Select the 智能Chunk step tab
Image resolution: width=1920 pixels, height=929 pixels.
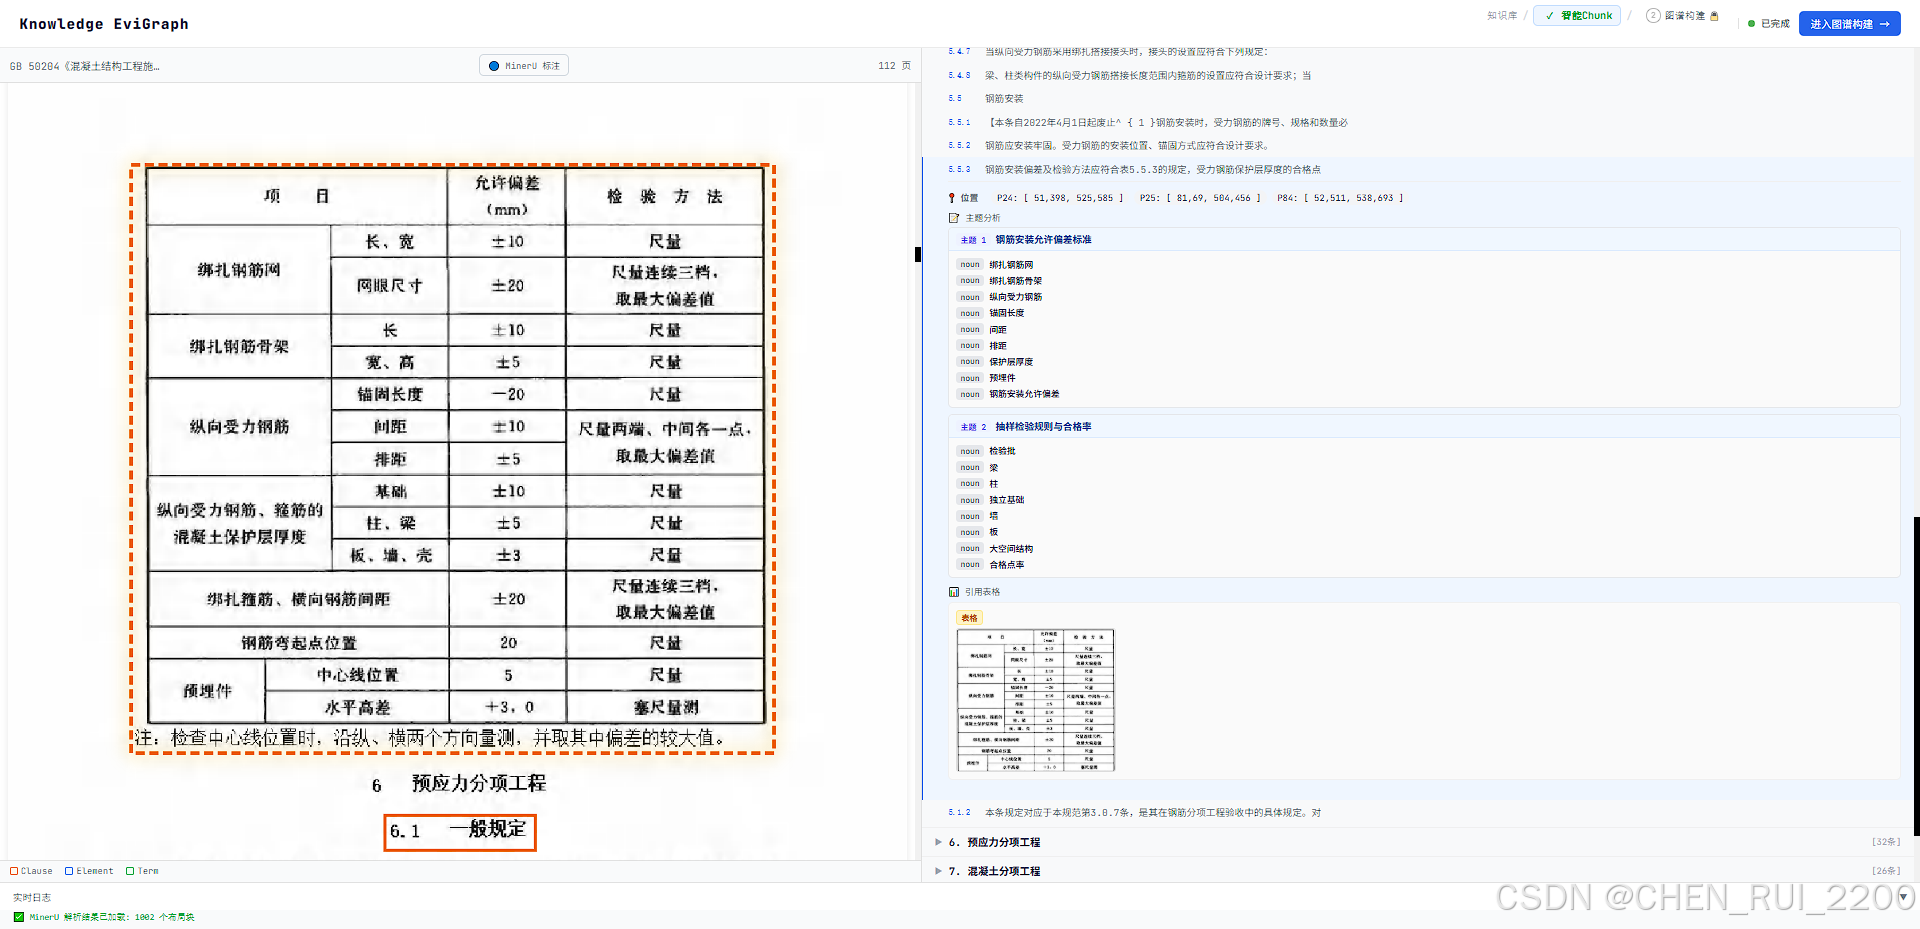1579,16
